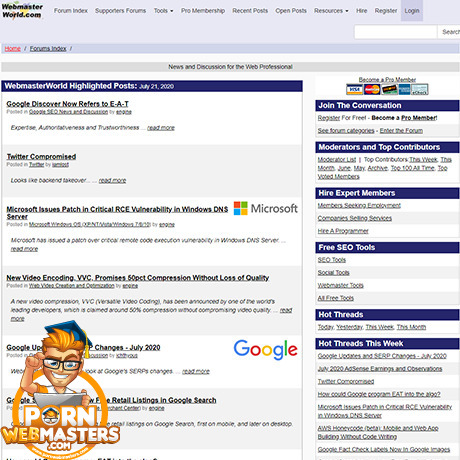This screenshot has width=460, height=460.
Task: Click the Search button
Action: (x=450, y=32)
